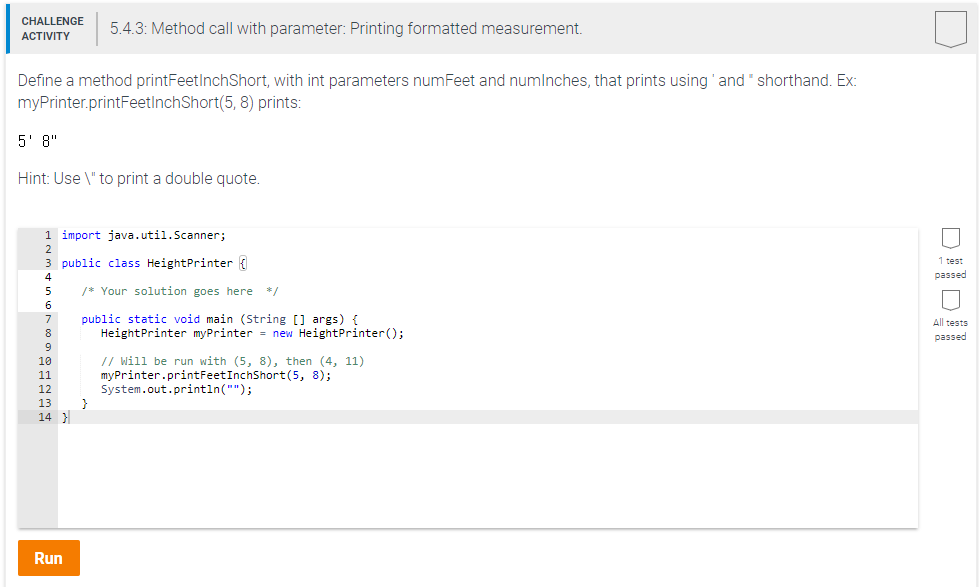The height and width of the screenshot is (587, 979).
Task: Click the CHALLENGE ACTIVITY label
Action: [x=52, y=27]
